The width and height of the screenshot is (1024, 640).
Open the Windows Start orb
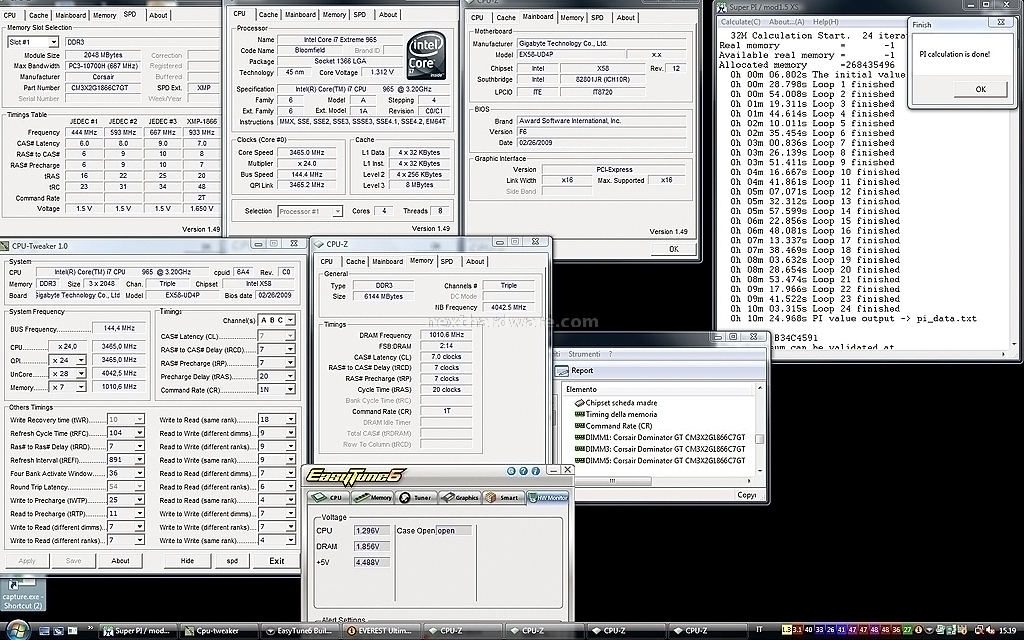click(16, 630)
